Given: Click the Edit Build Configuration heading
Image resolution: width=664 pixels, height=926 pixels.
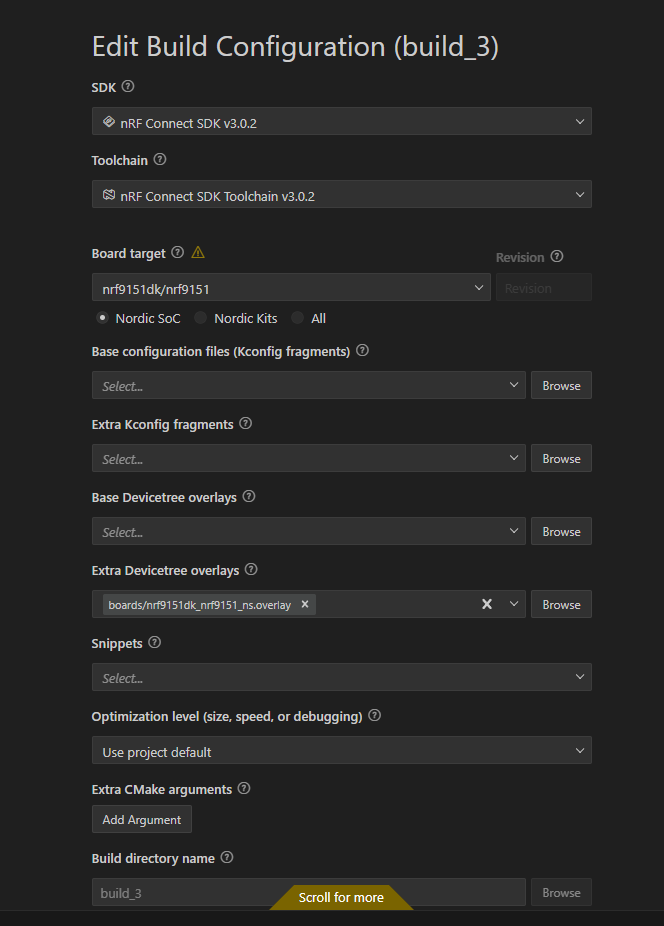Looking at the screenshot, I should click(x=295, y=47).
